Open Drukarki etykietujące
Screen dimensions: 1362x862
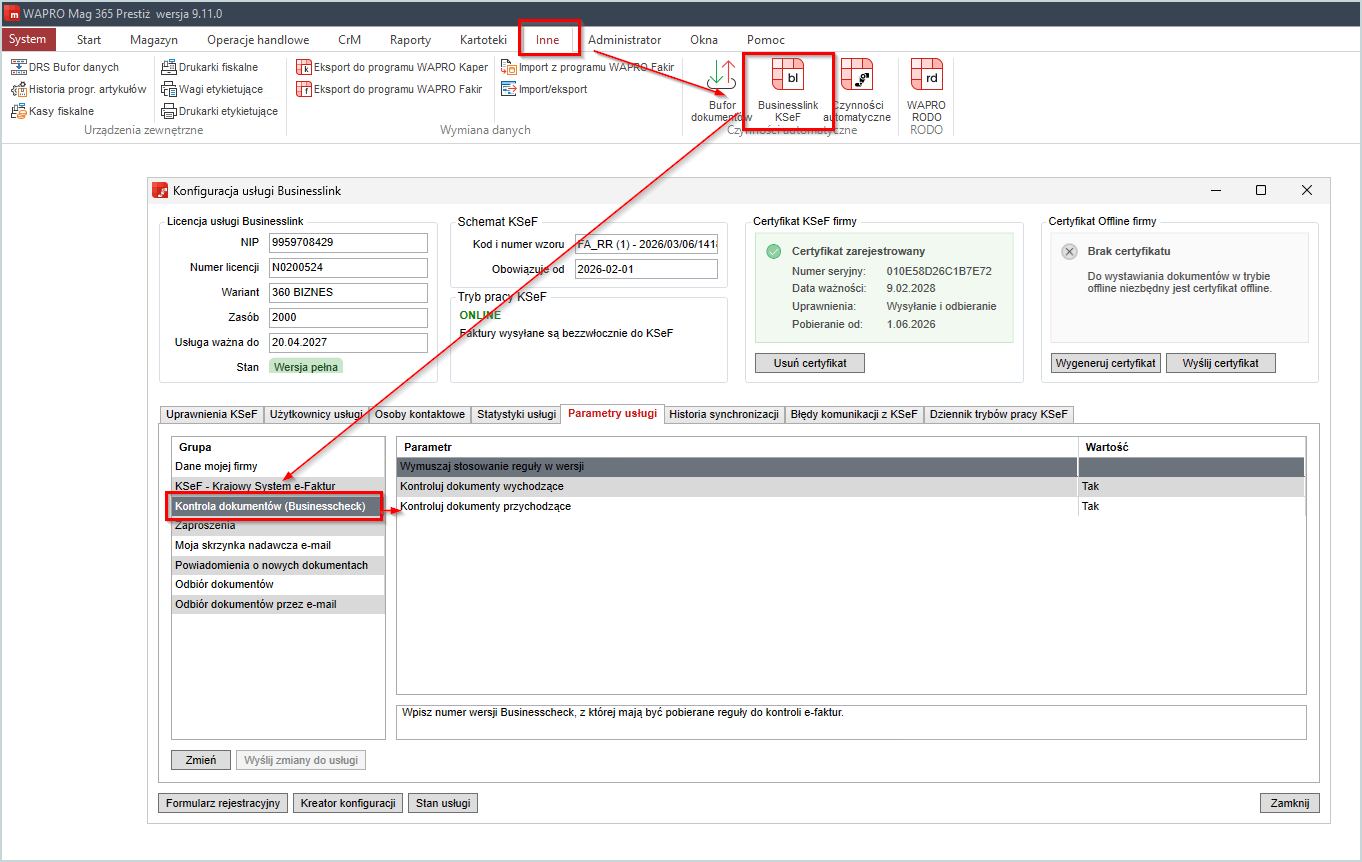220,111
